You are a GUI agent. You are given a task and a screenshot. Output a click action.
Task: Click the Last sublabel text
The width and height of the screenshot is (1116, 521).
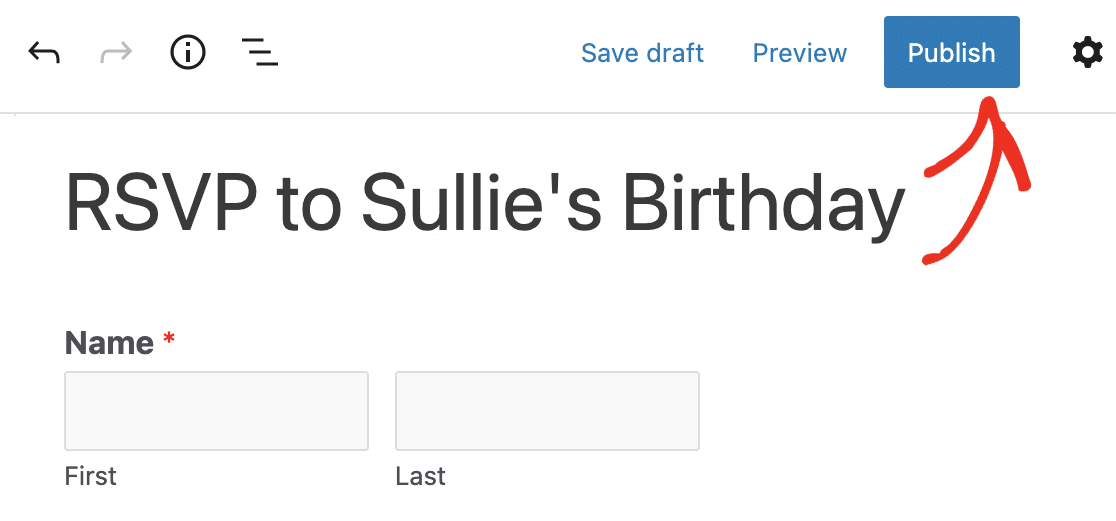421,475
